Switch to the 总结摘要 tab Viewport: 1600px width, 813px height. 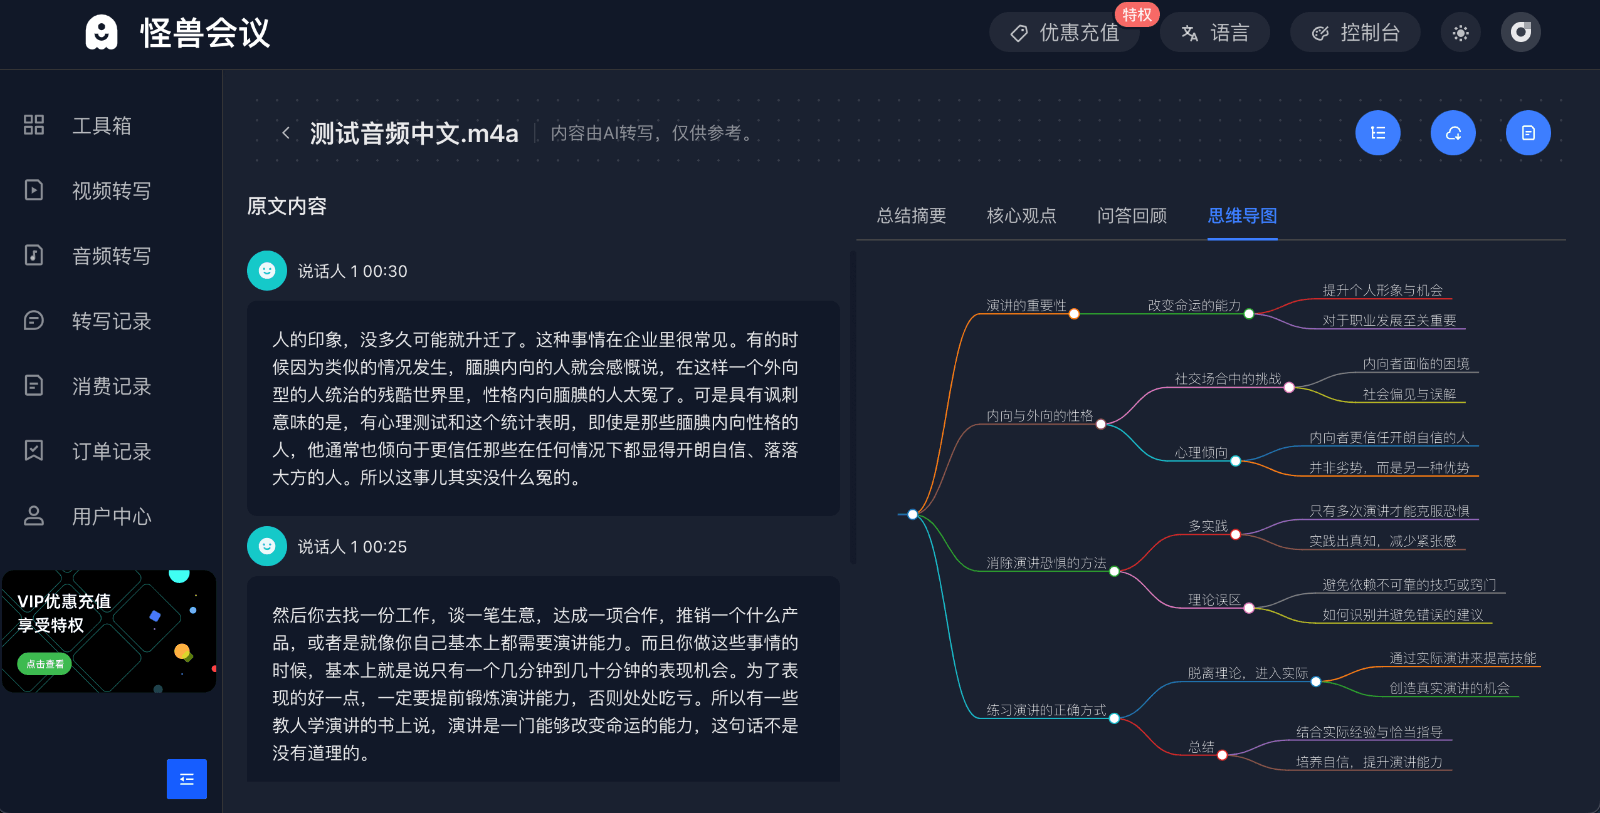click(x=911, y=216)
